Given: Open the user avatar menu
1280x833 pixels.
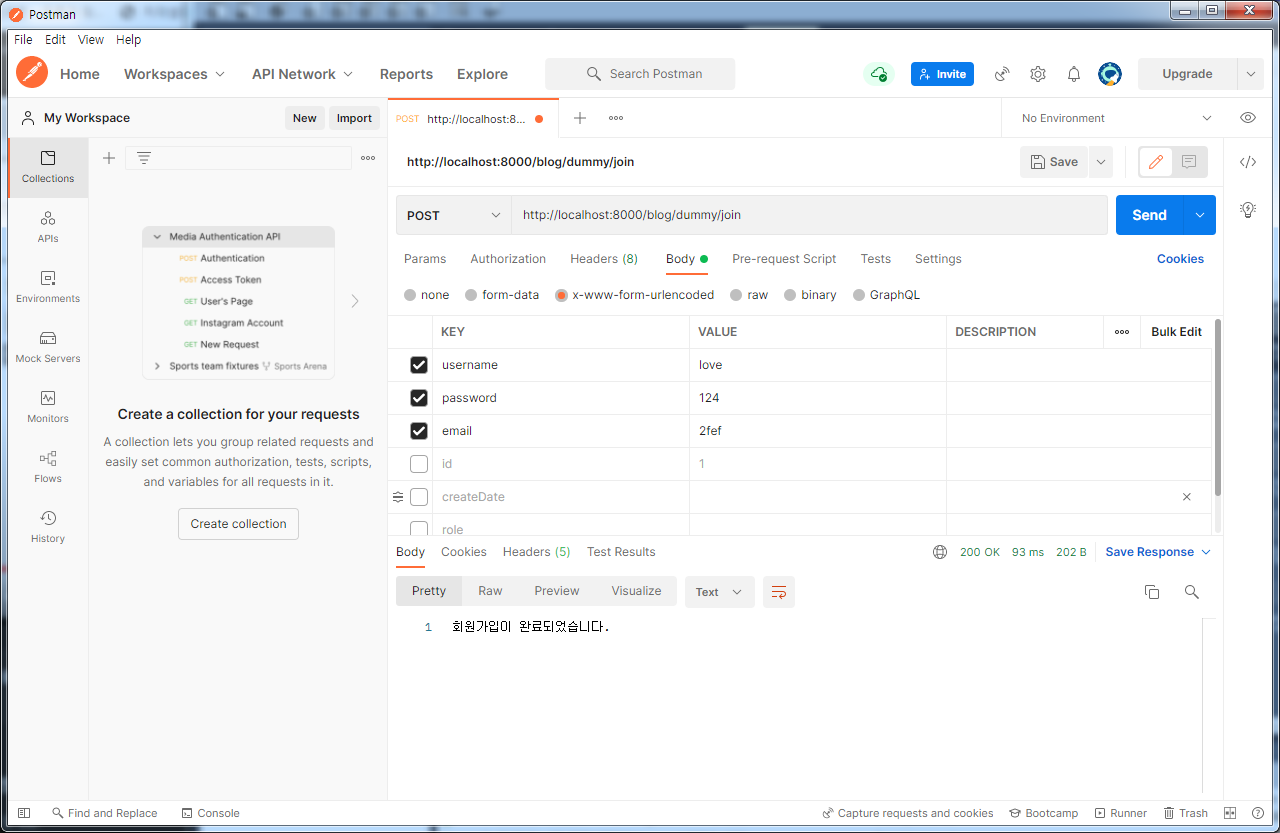Looking at the screenshot, I should pyautogui.click(x=1110, y=74).
